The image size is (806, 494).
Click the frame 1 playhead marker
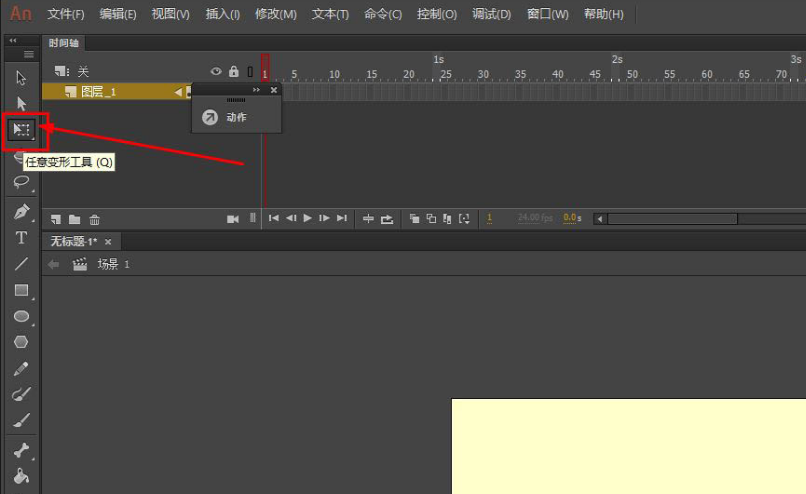(265, 67)
